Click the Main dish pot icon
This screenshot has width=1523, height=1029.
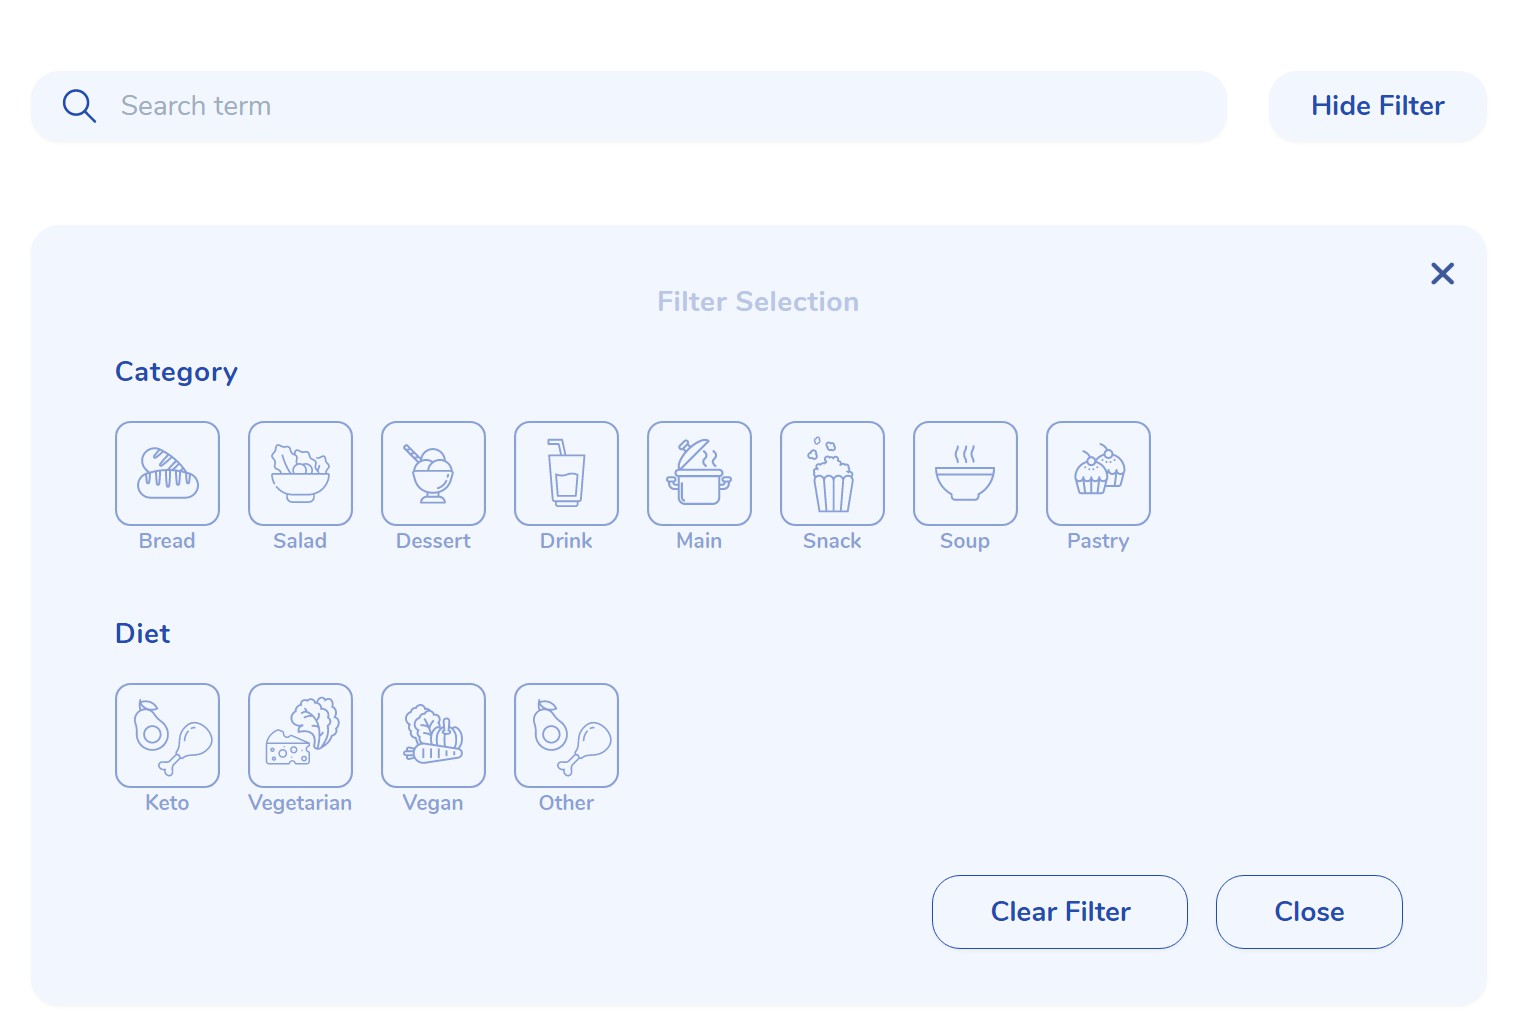[699, 473]
